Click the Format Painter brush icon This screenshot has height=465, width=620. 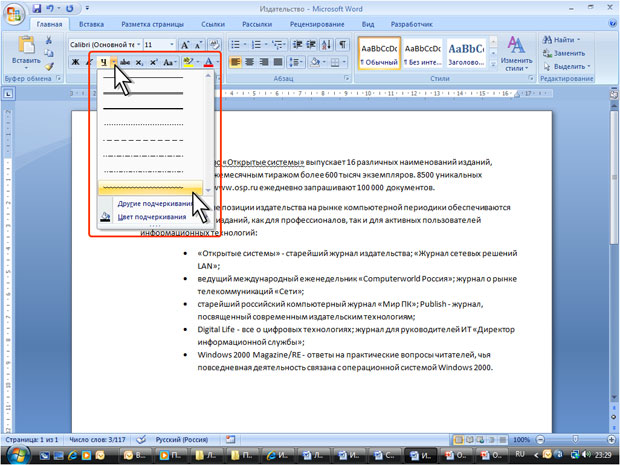(49, 66)
